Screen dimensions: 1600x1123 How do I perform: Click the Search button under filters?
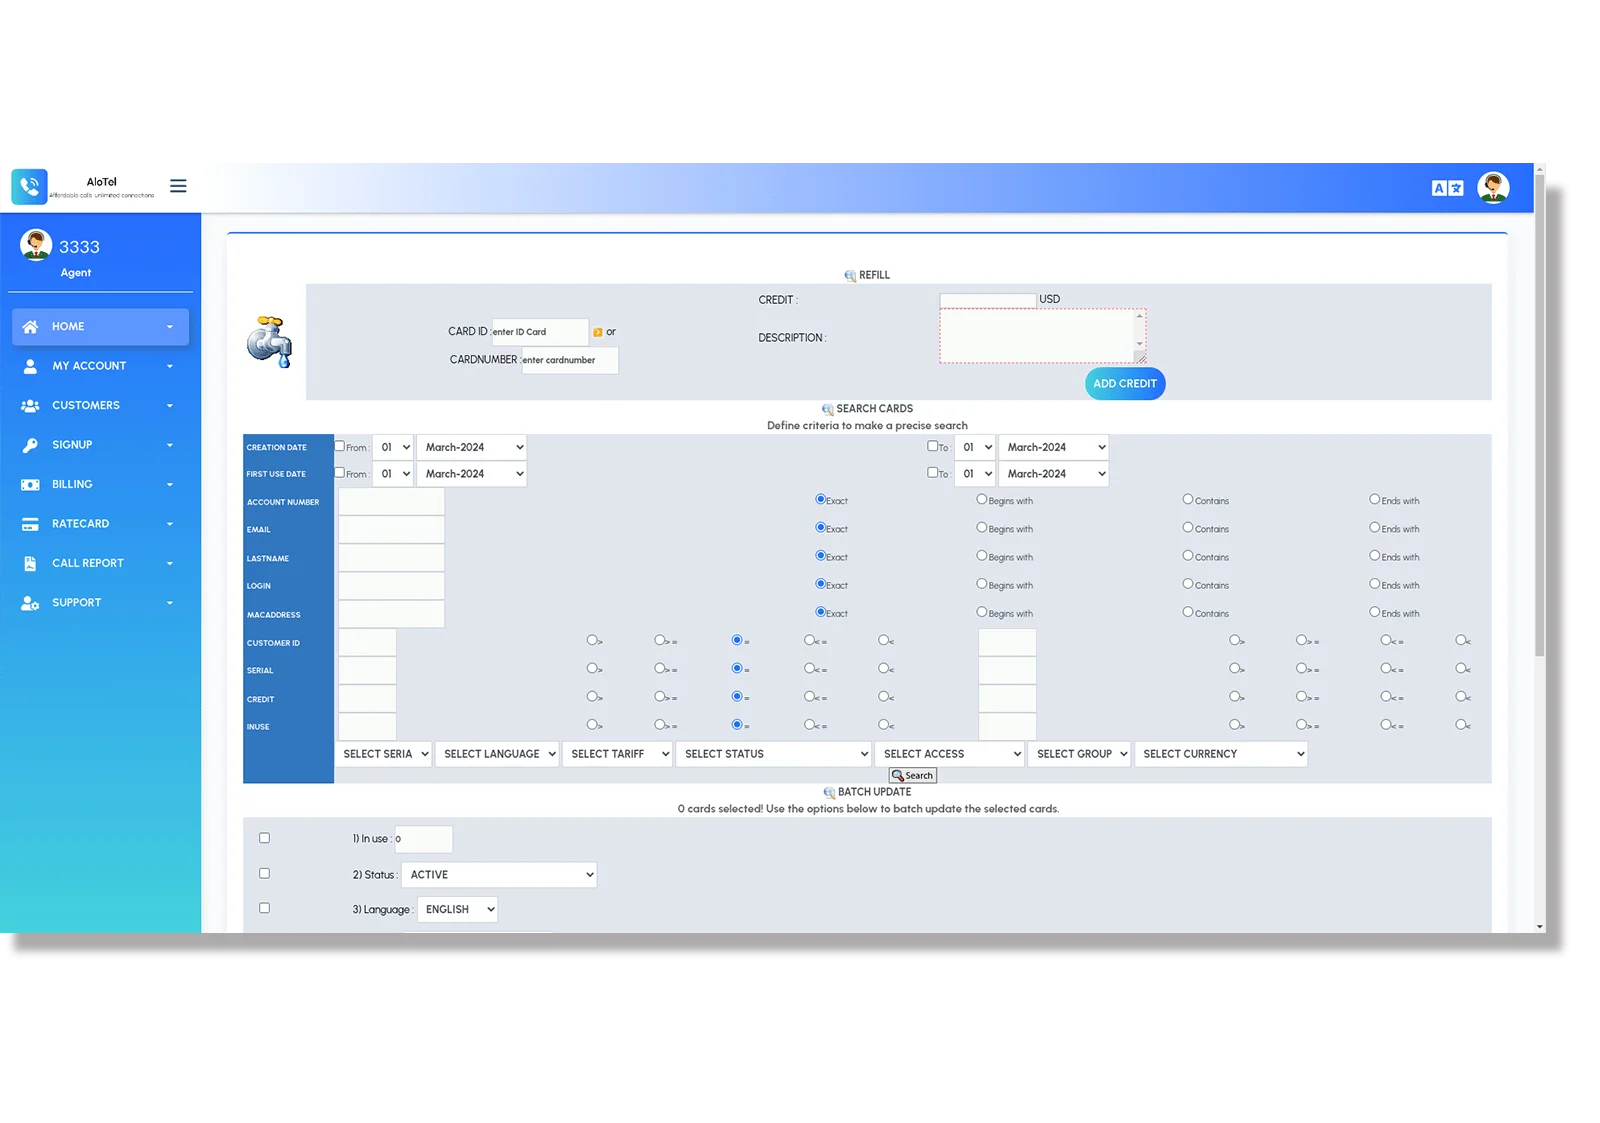click(x=913, y=776)
